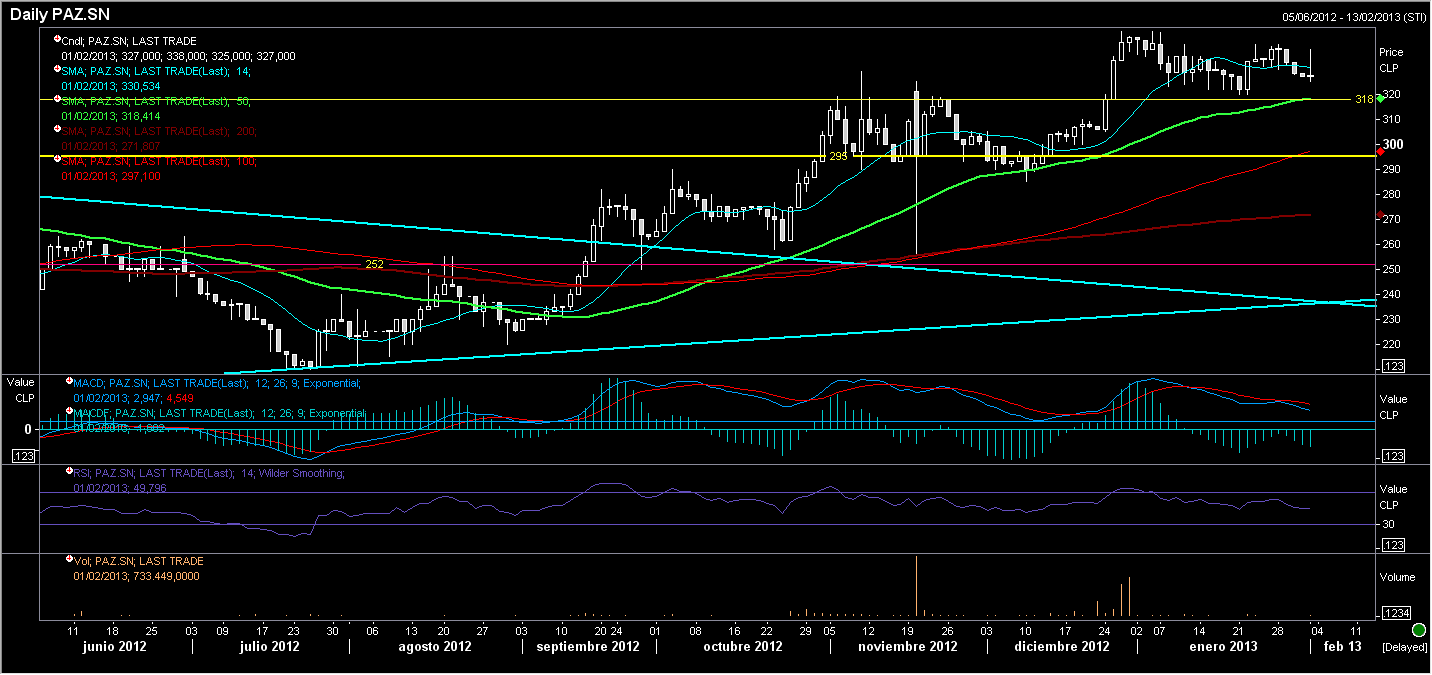
Task: Select the Daily PAZ.SN chart title
Action: [60, 14]
